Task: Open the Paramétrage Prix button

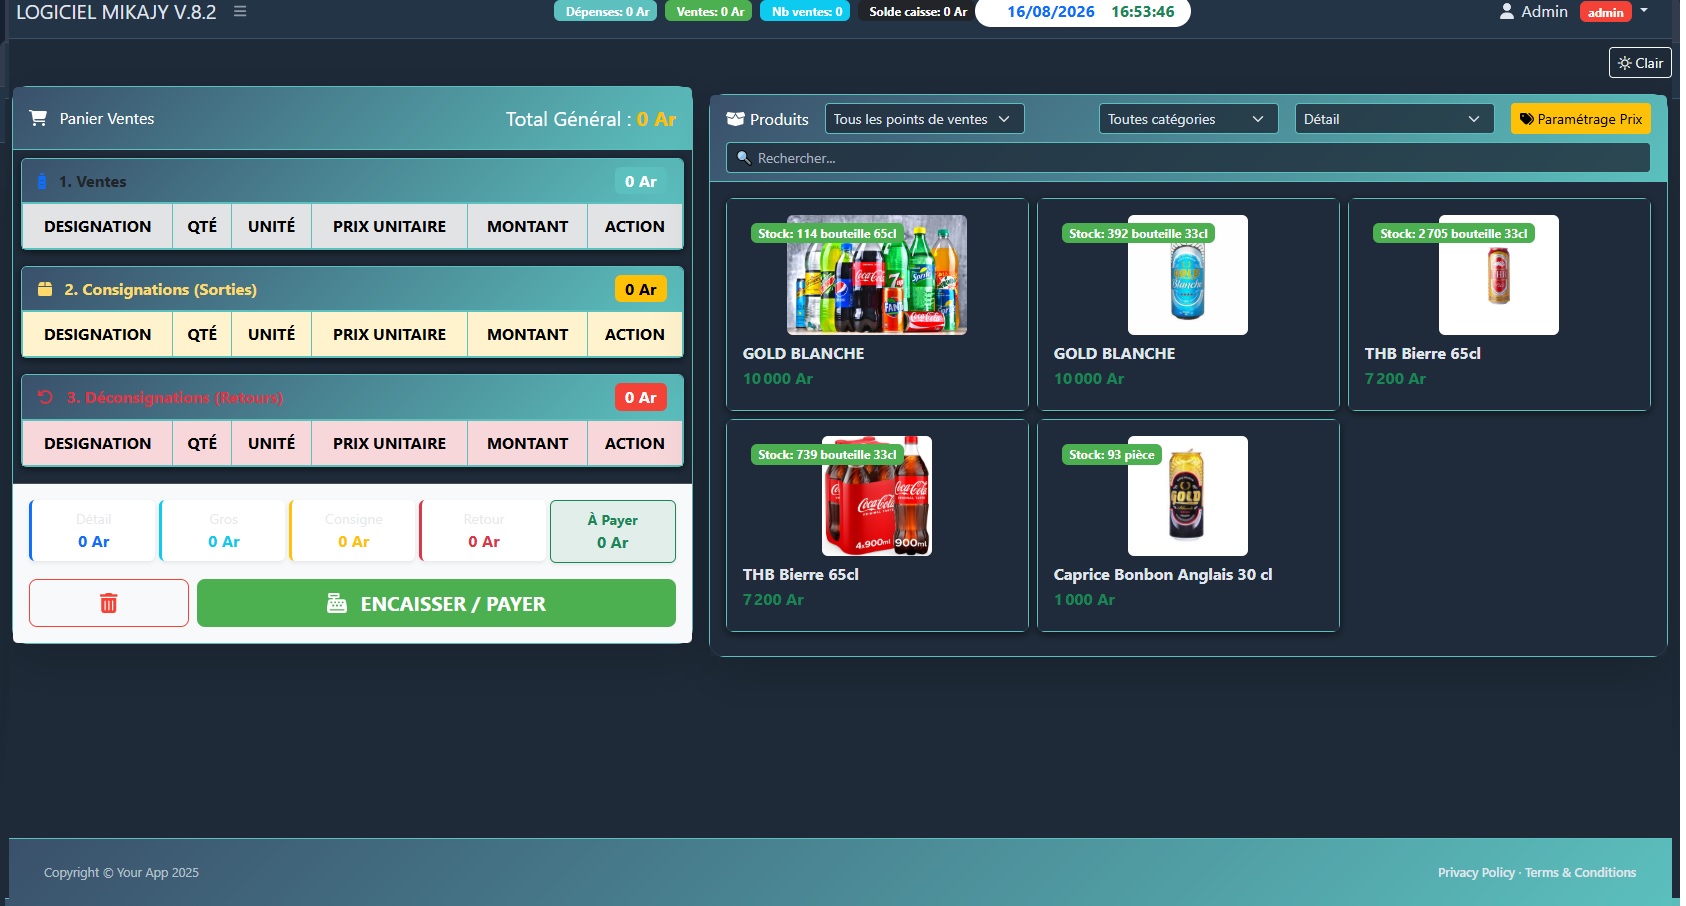Action: [x=1581, y=119]
